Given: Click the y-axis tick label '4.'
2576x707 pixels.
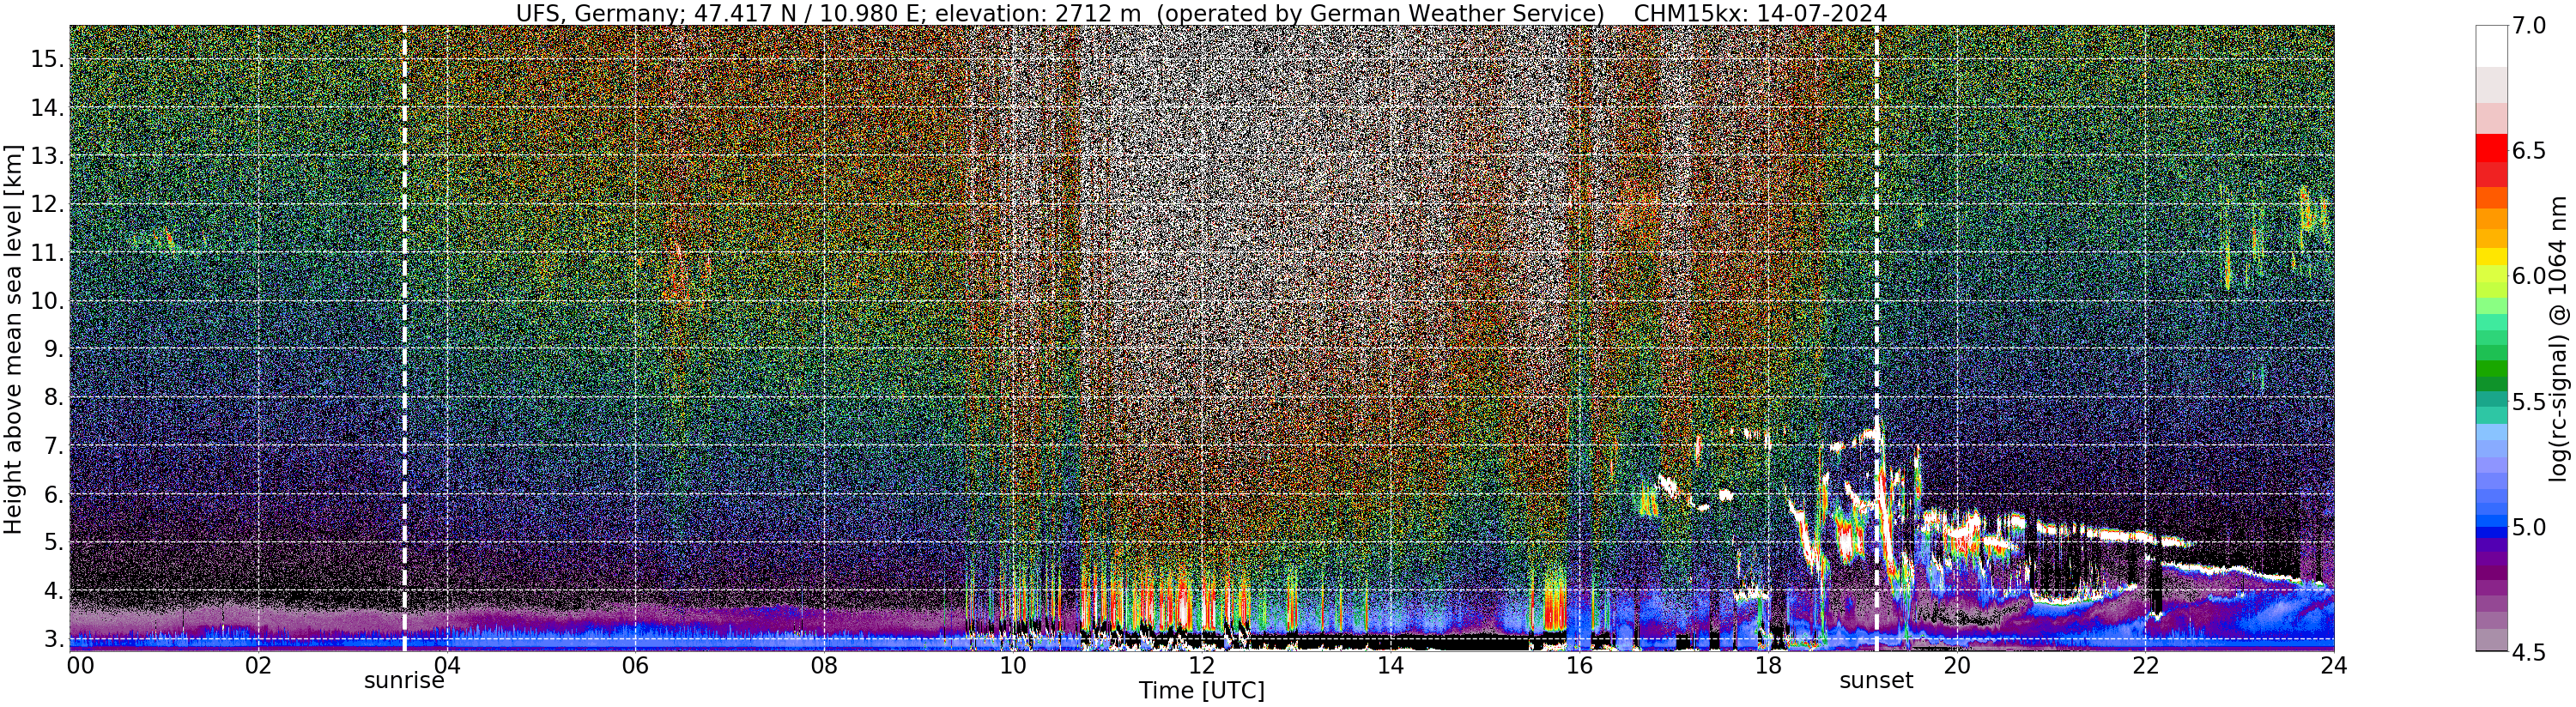Looking at the screenshot, I should (x=54, y=591).
